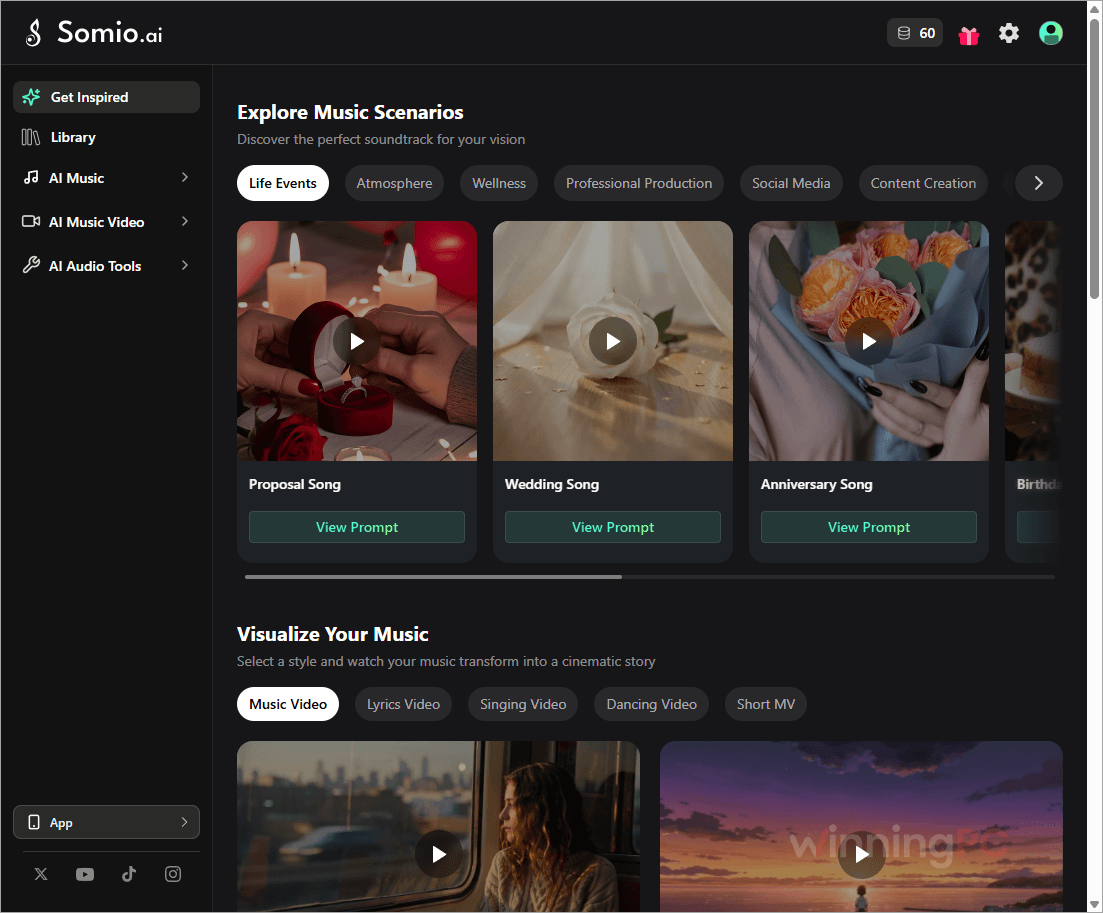Click the red gift box icon
The height and width of the screenshot is (913, 1103).
(969, 34)
